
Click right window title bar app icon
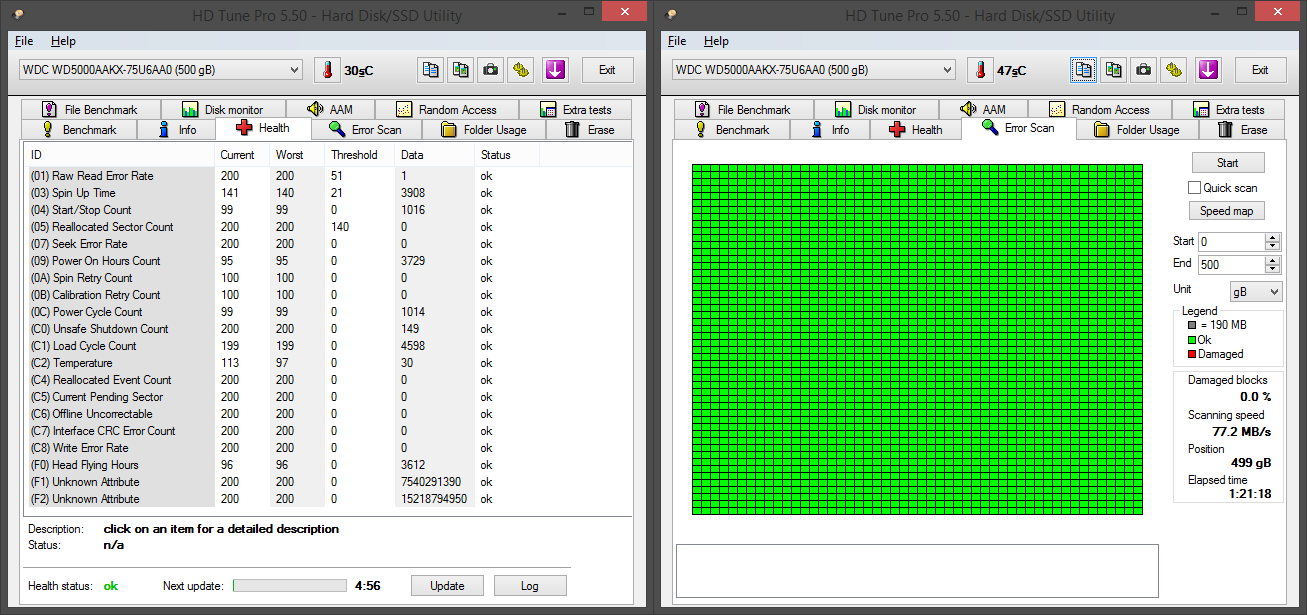click(670, 14)
